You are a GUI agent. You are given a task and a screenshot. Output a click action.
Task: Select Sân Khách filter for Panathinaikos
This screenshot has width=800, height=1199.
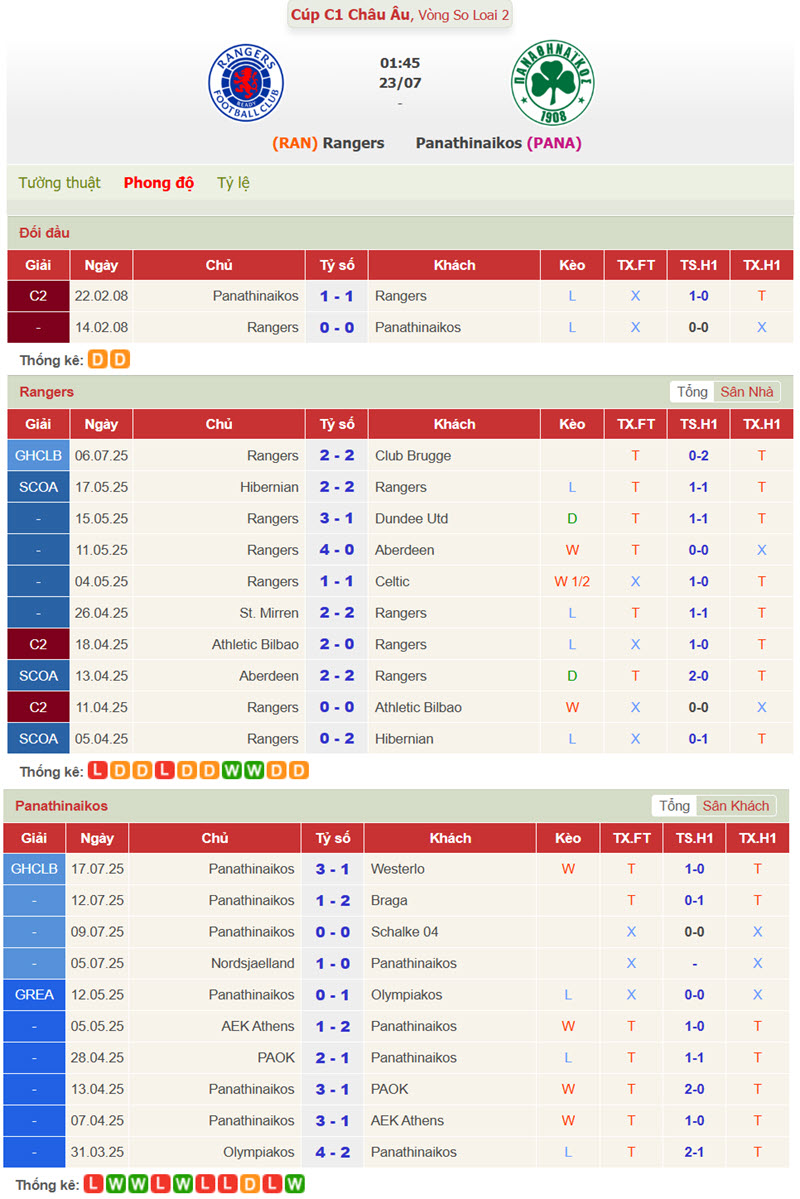tap(736, 805)
